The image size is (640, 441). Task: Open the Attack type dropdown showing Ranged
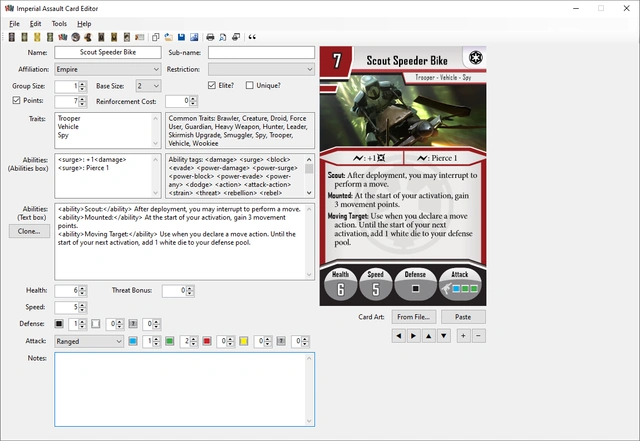coord(89,341)
